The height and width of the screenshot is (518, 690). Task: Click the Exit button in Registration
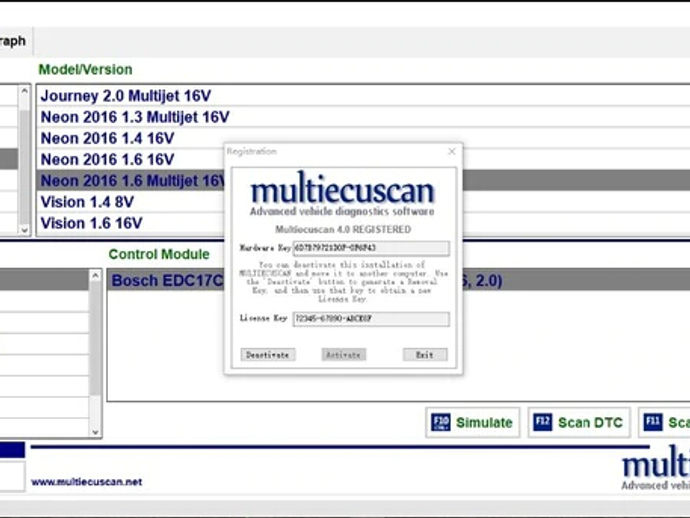point(425,355)
